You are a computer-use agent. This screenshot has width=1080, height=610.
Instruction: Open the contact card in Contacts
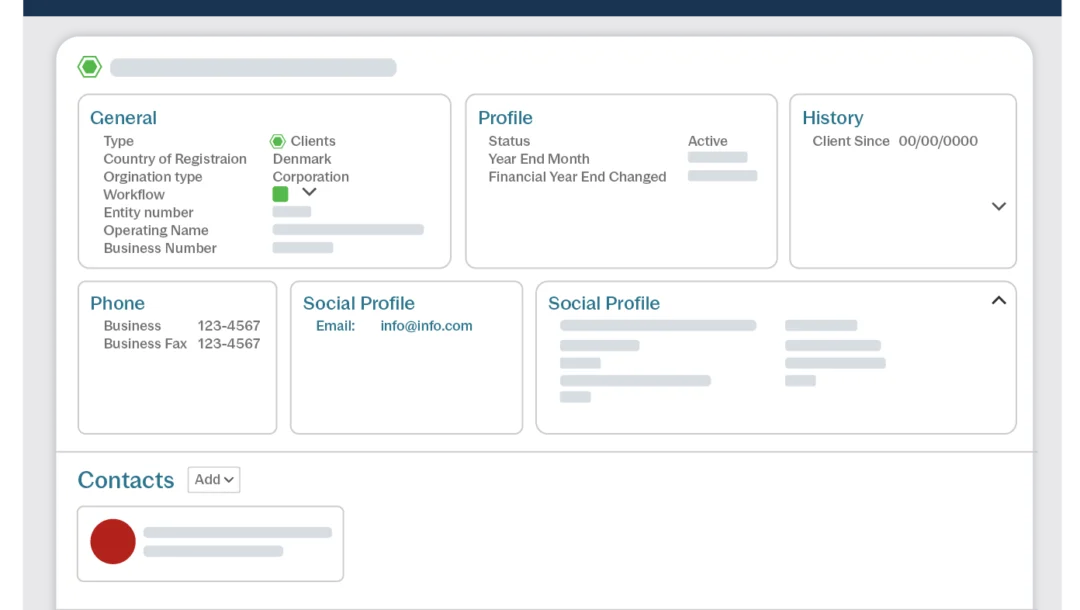(x=237, y=542)
